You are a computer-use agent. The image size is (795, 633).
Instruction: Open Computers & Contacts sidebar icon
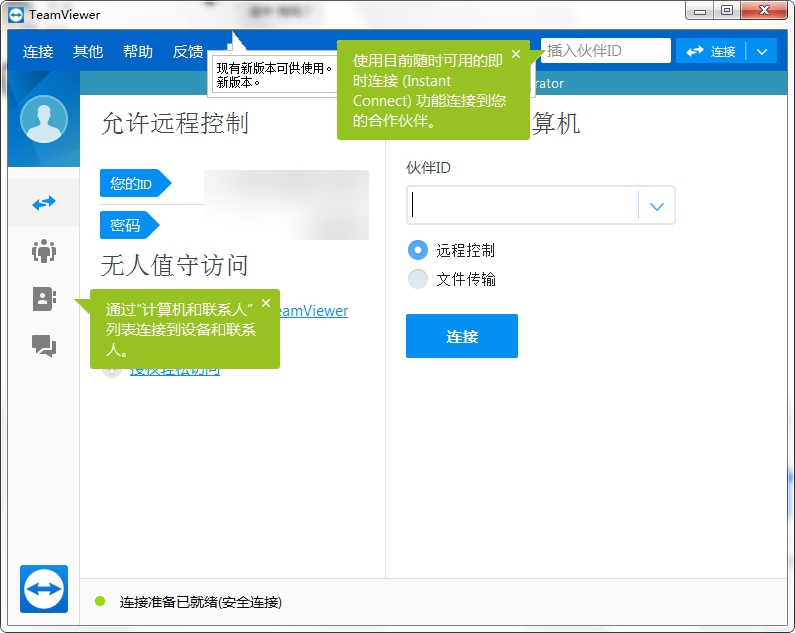[x=44, y=299]
